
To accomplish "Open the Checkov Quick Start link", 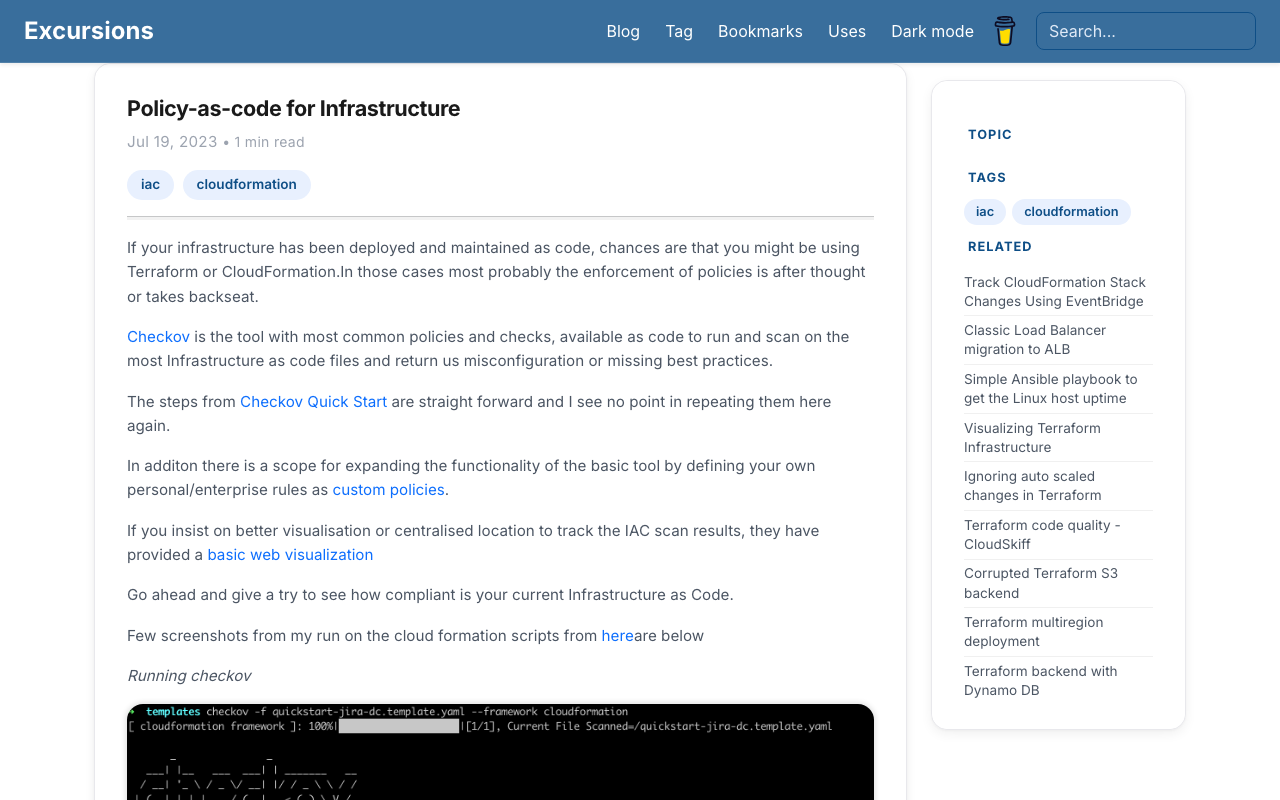I will pyautogui.click(x=313, y=401).
